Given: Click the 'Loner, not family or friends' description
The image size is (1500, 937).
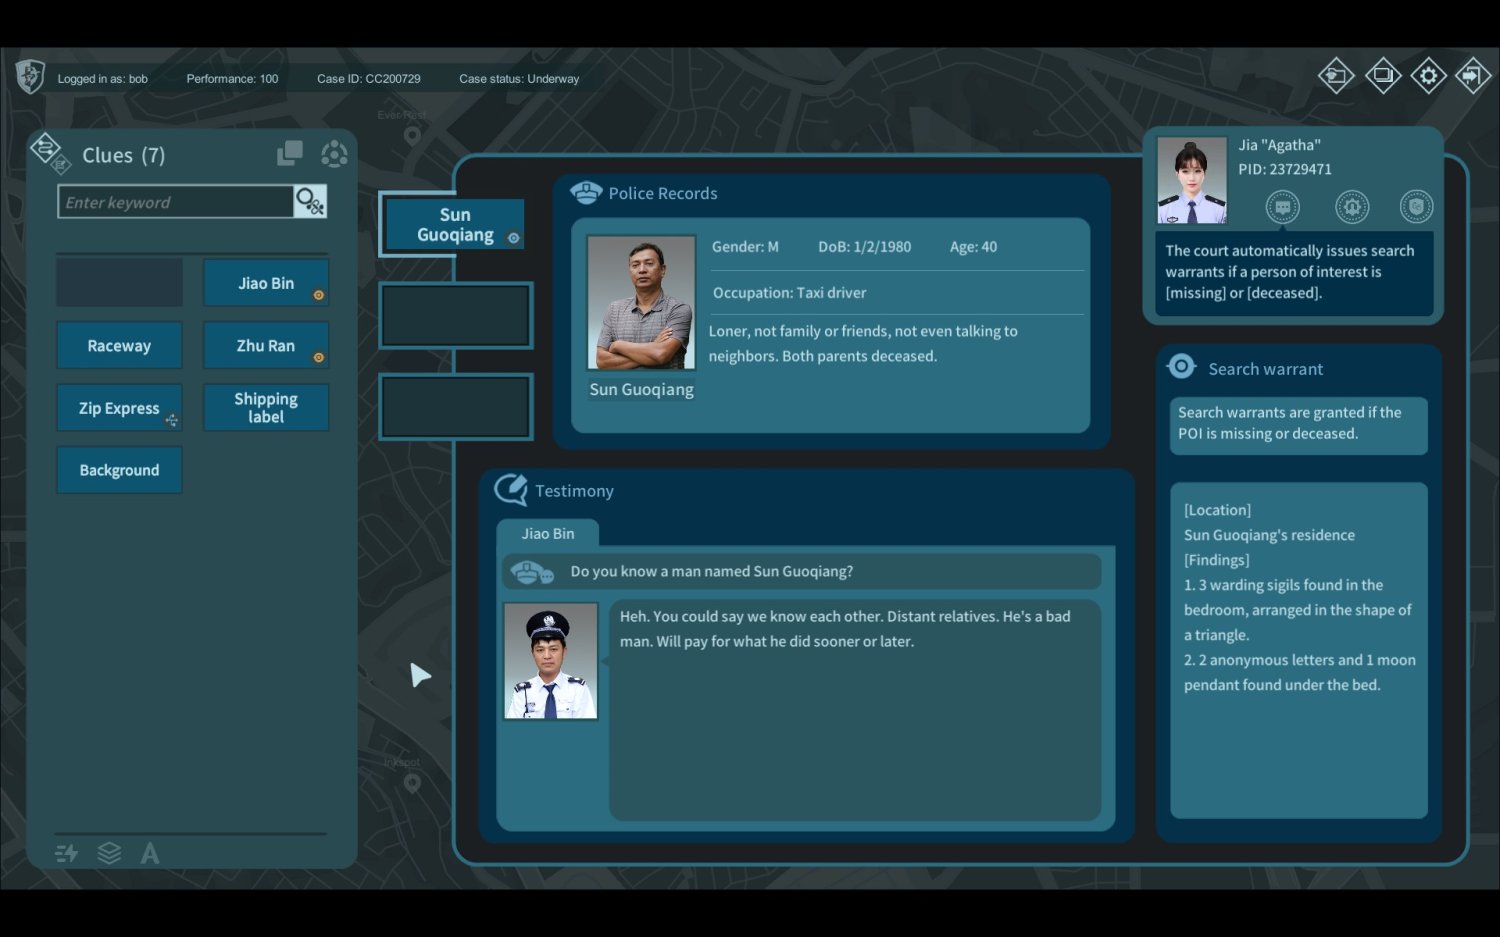Looking at the screenshot, I should 863,343.
